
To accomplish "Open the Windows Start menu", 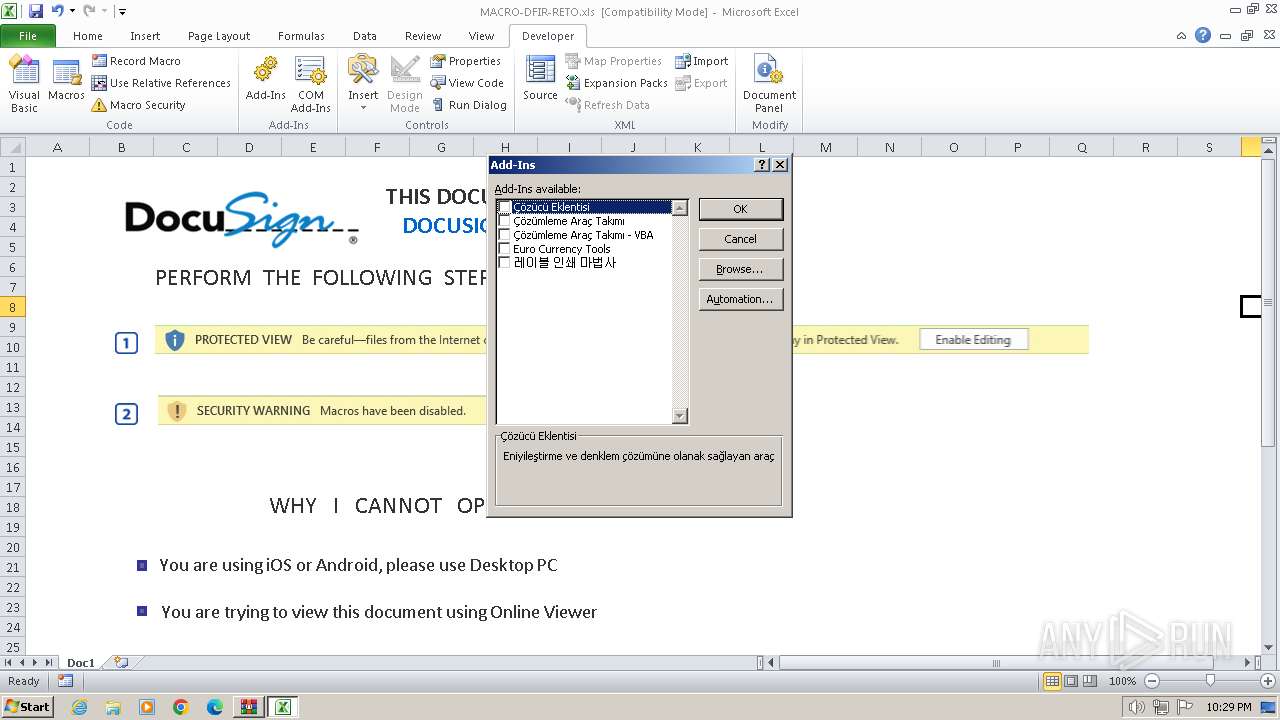I will (x=27, y=707).
